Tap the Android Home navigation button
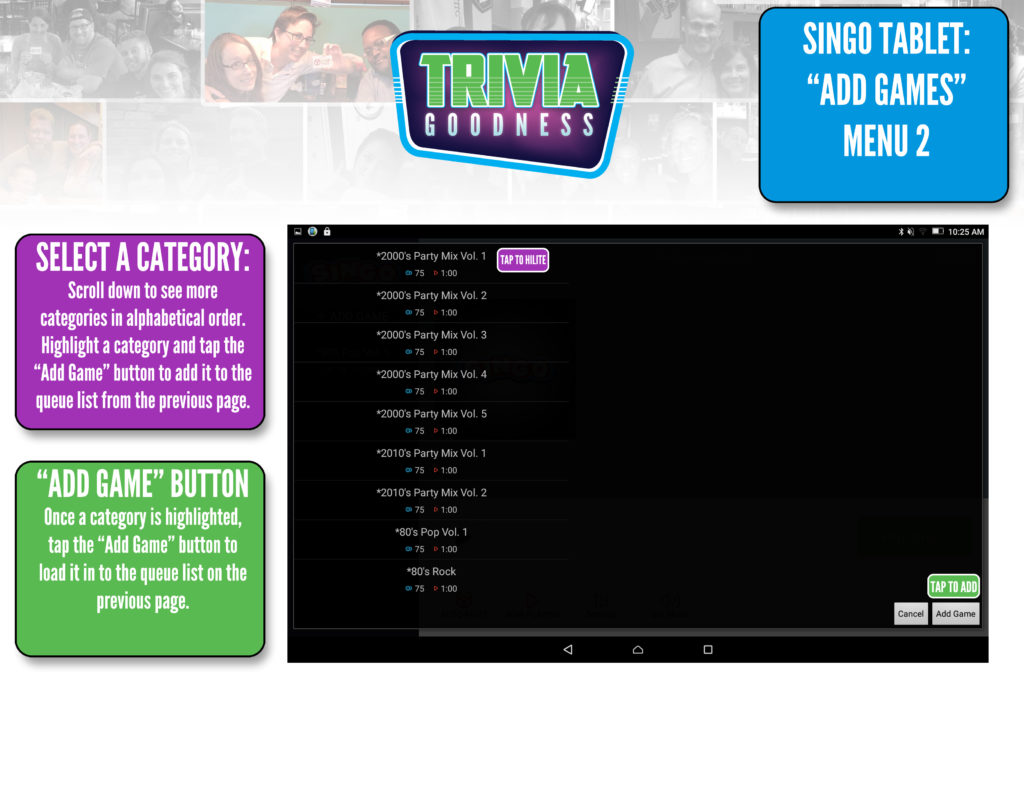 click(x=638, y=649)
